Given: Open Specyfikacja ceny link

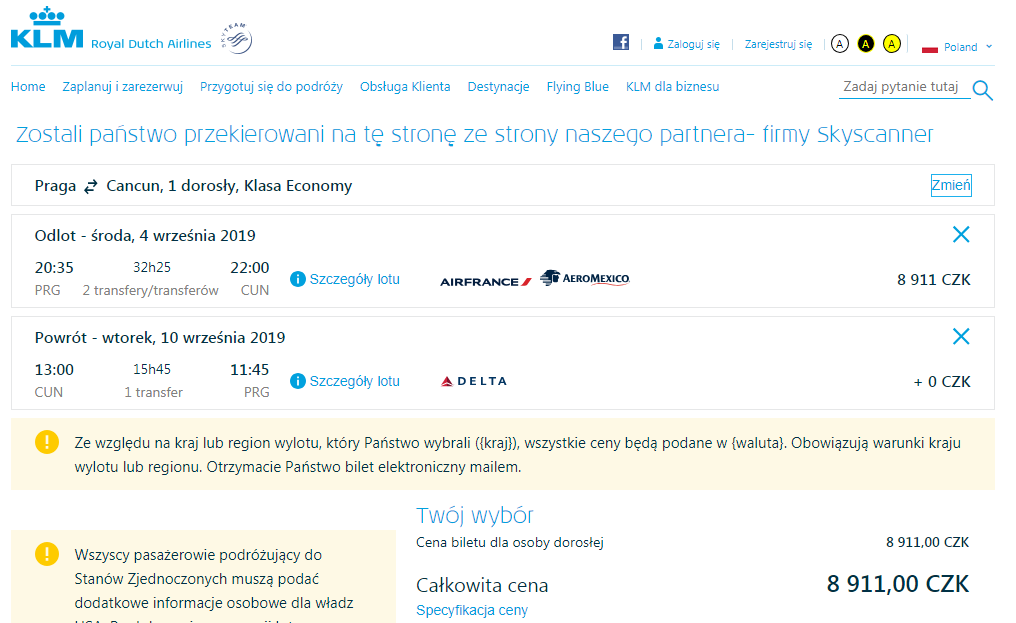Looking at the screenshot, I should tap(472, 610).
